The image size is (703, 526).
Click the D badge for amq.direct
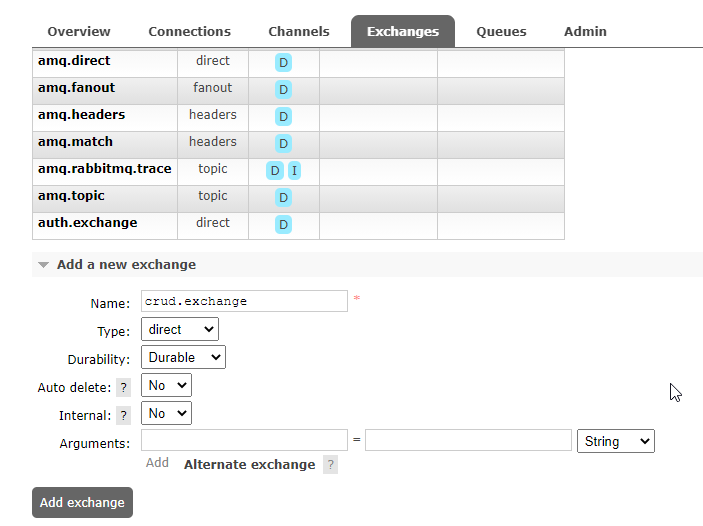pyautogui.click(x=284, y=63)
